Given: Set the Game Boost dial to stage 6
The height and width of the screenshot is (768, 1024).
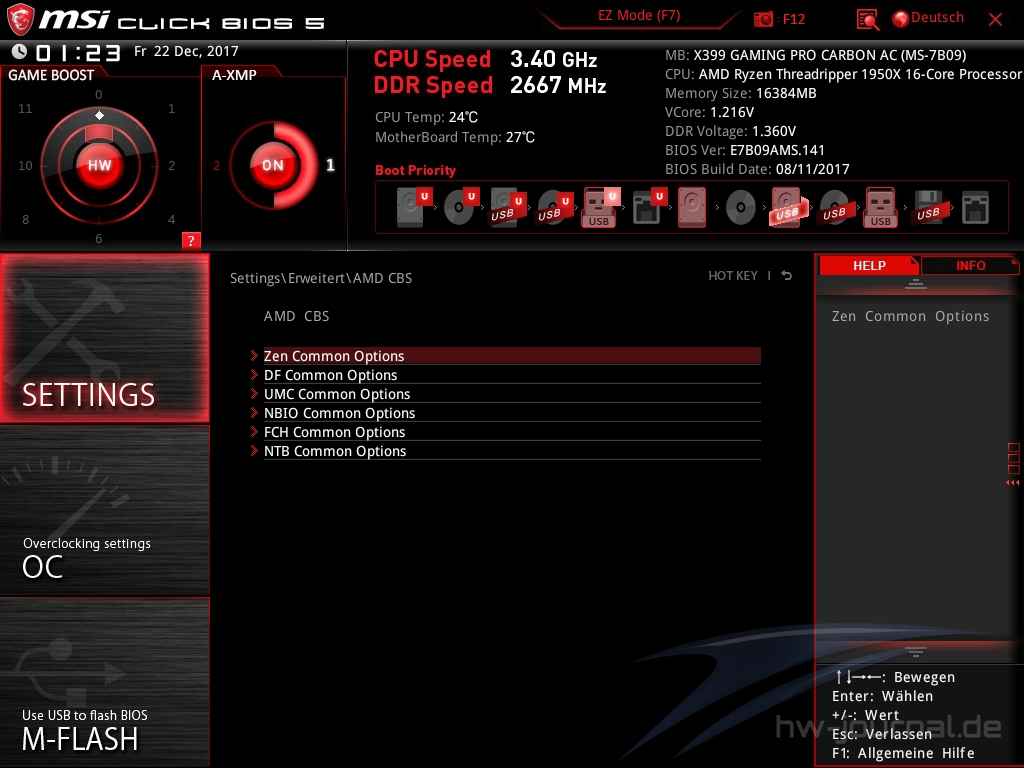Looking at the screenshot, I should point(99,238).
